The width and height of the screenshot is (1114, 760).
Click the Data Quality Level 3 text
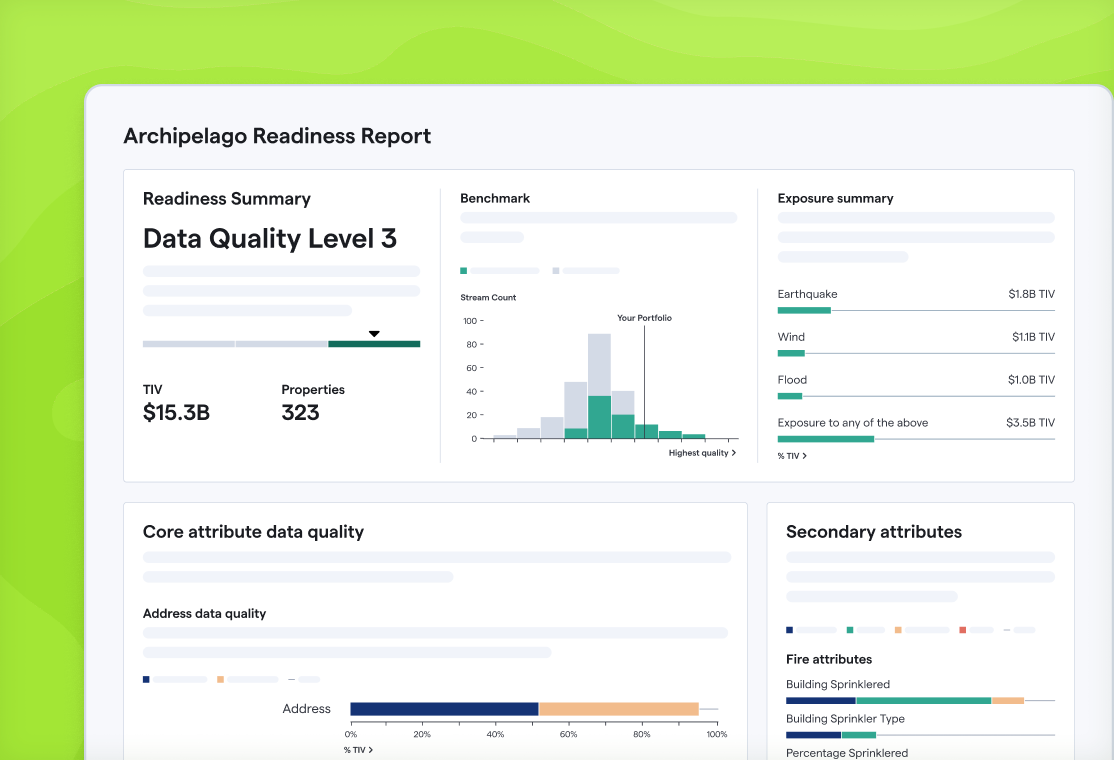pyautogui.click(x=270, y=239)
